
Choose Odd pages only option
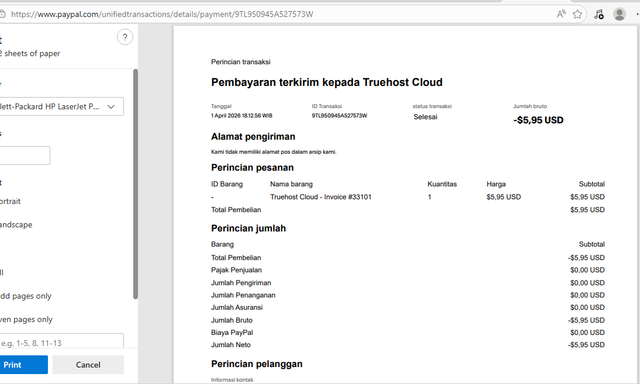(25, 296)
